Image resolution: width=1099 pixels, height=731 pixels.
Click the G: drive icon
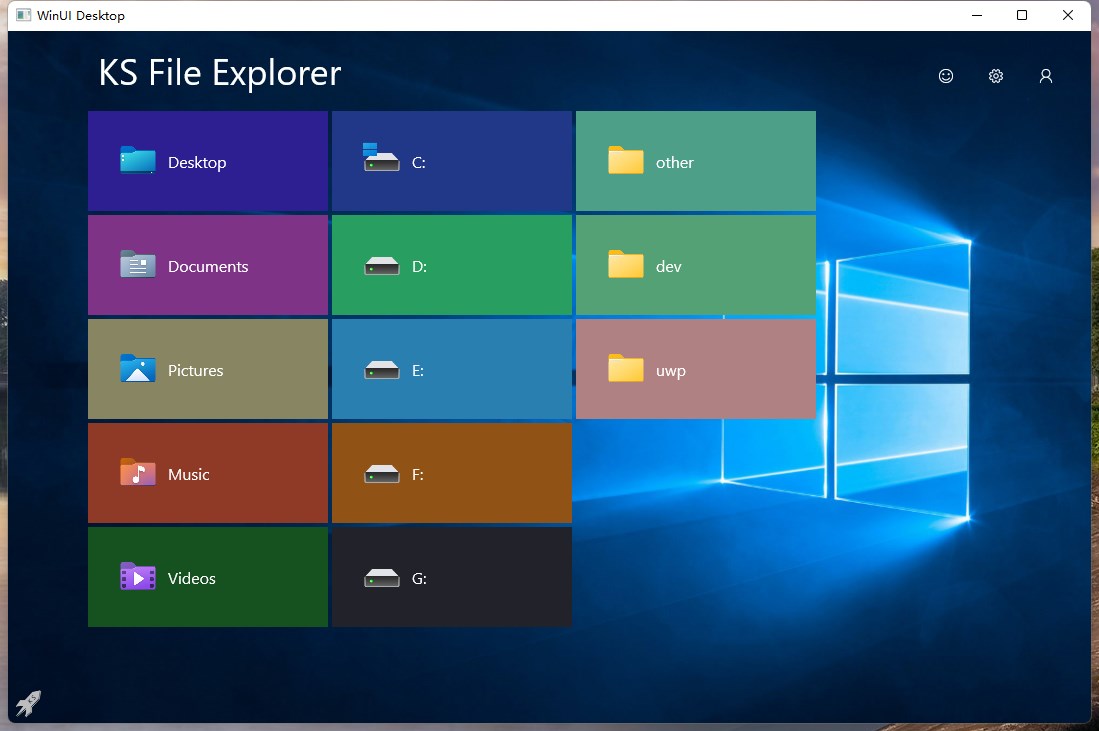pyautogui.click(x=381, y=578)
